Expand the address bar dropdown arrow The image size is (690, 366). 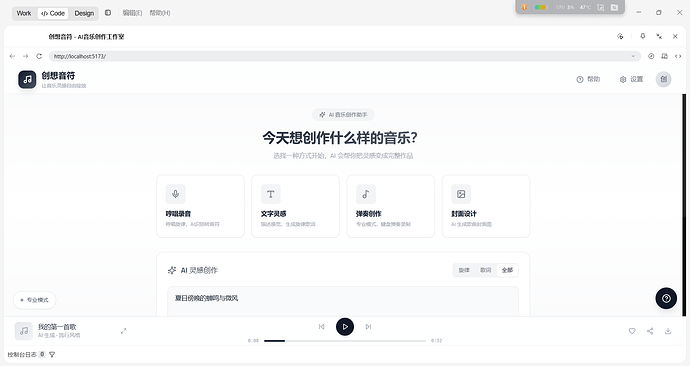click(x=633, y=56)
